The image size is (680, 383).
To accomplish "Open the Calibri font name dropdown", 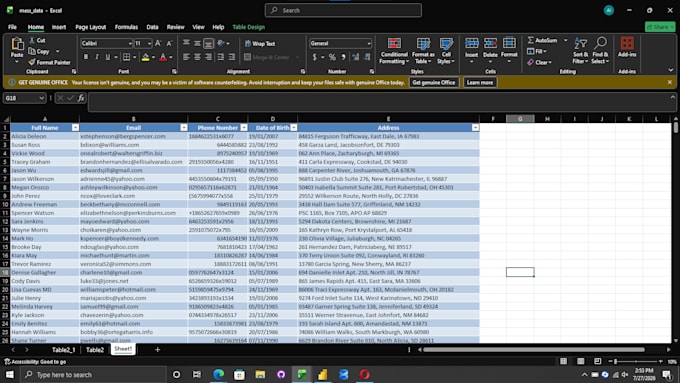I will click(130, 43).
